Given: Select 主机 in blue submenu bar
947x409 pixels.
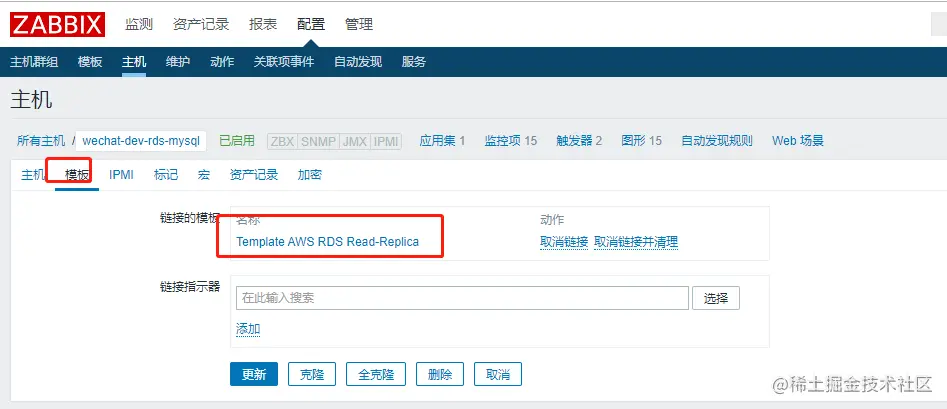Looking at the screenshot, I should tap(133, 62).
